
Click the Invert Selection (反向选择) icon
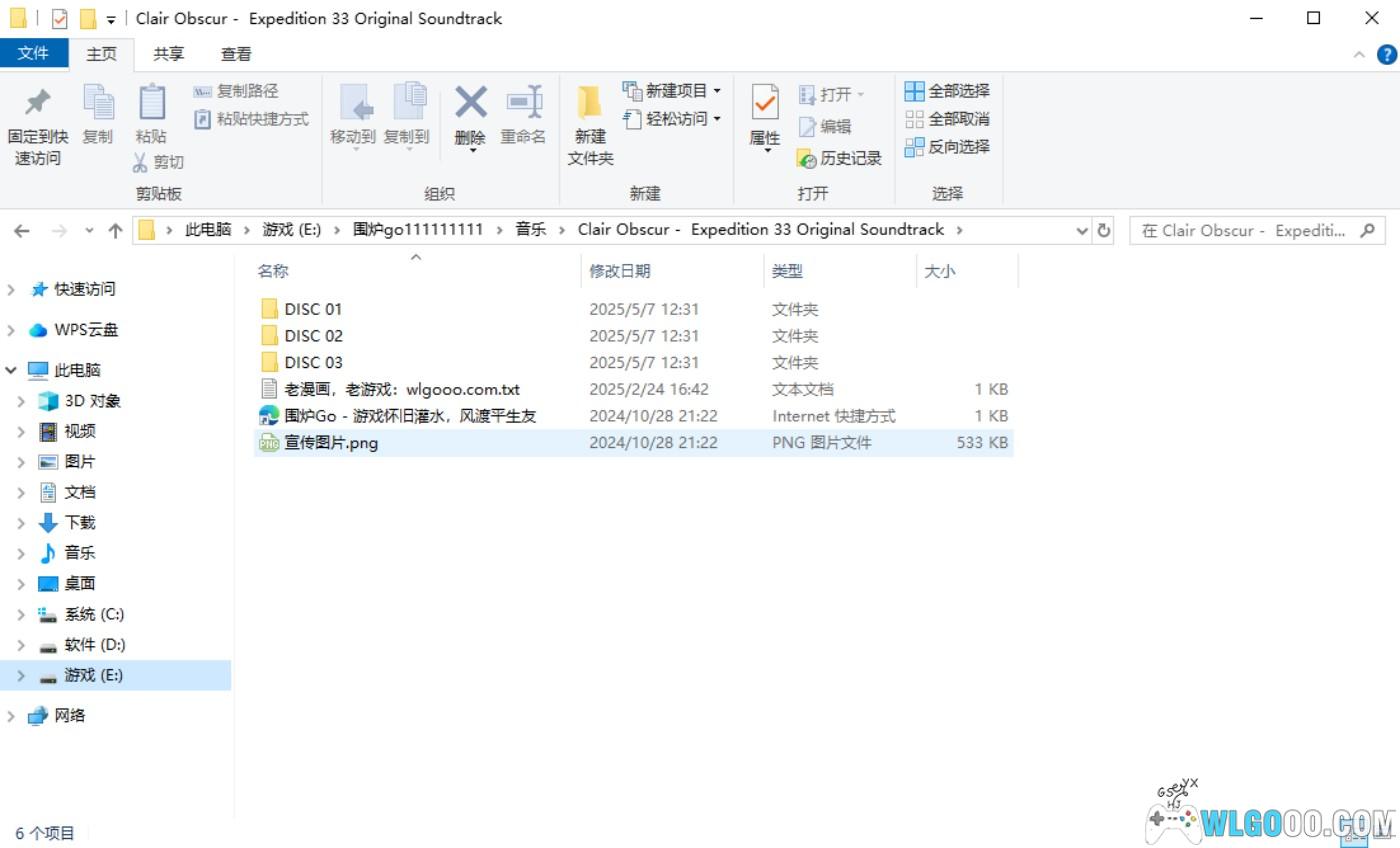pyautogui.click(x=914, y=147)
